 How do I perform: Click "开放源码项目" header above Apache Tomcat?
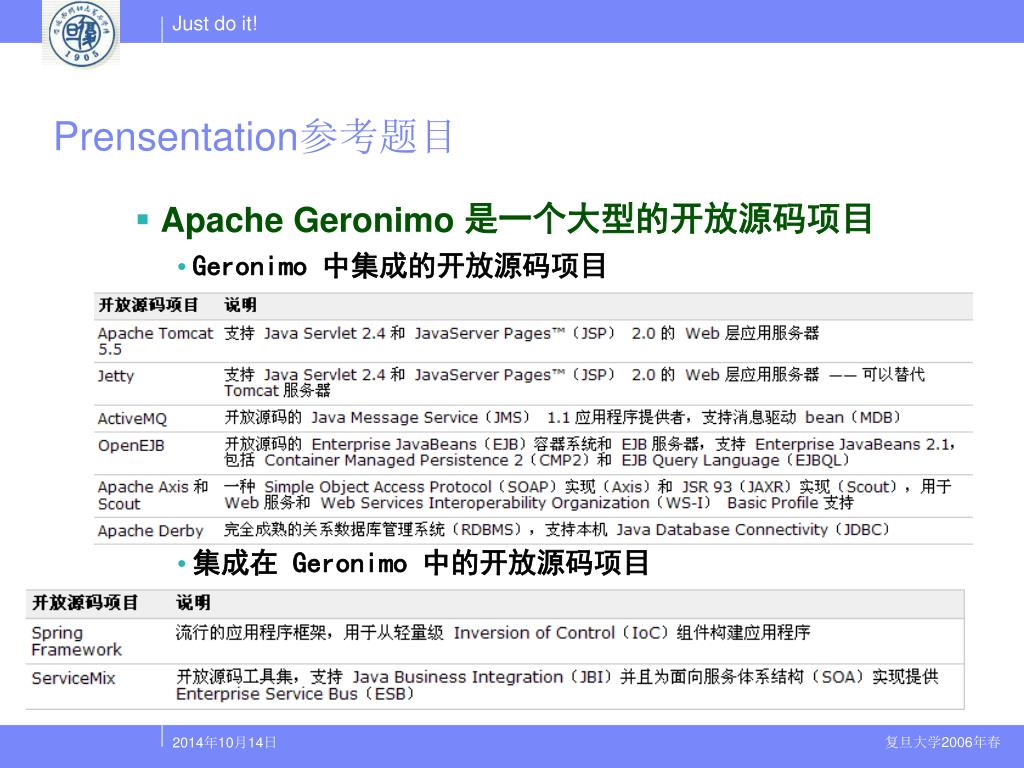click(x=148, y=305)
